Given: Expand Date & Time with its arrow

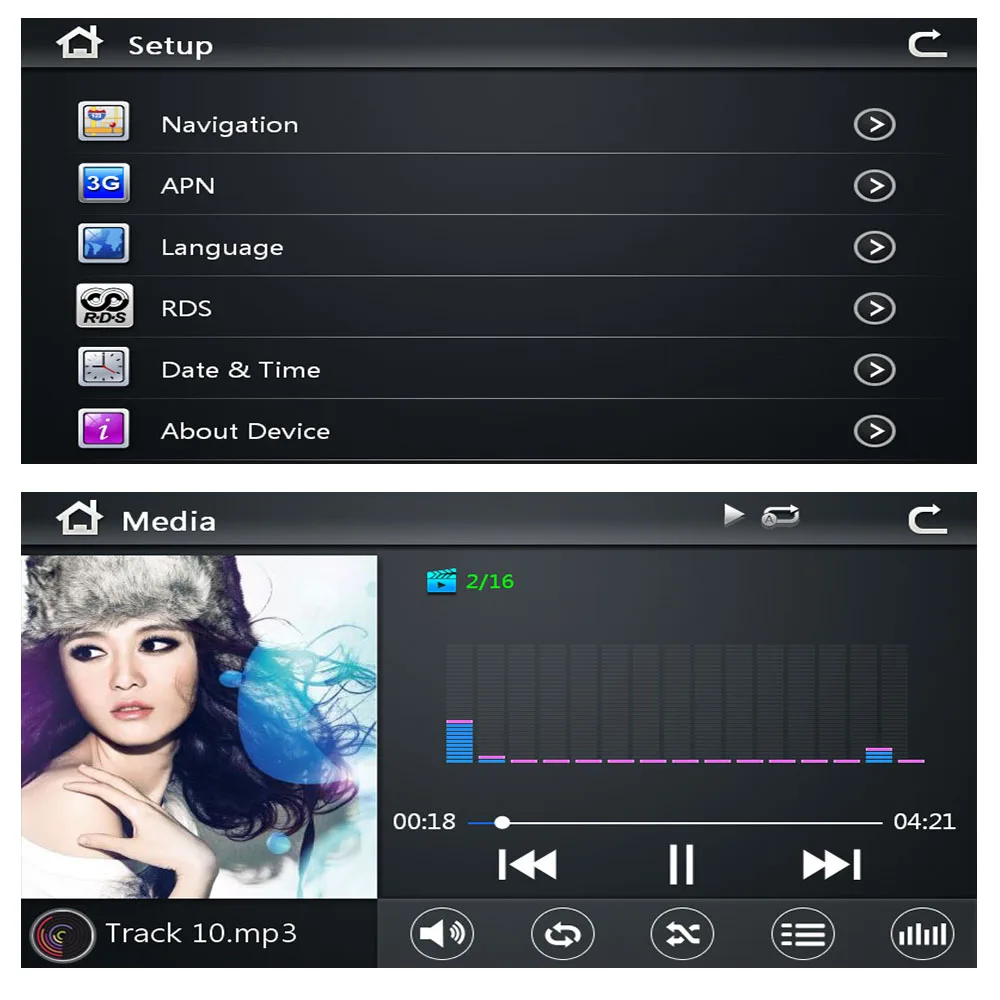Looking at the screenshot, I should click(874, 369).
